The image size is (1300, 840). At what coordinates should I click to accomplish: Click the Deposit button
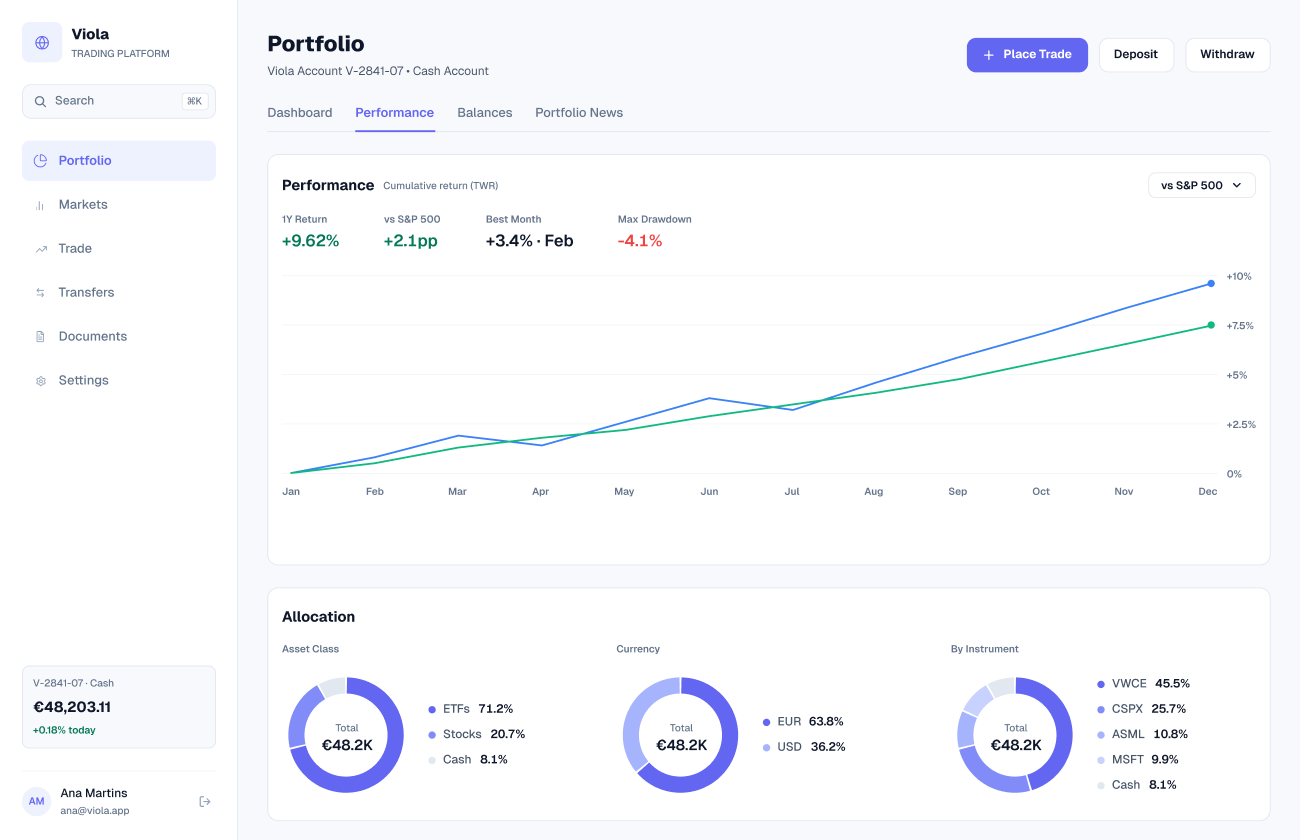click(x=1136, y=55)
